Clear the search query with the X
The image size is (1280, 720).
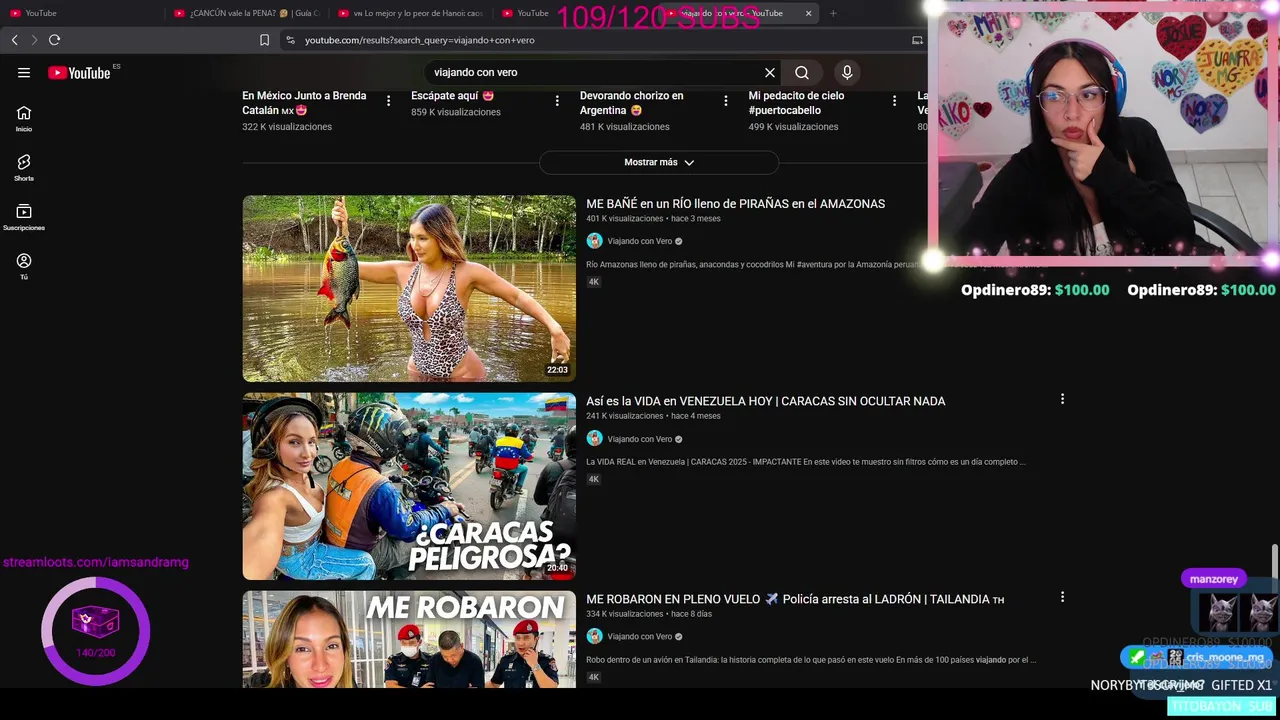point(770,72)
